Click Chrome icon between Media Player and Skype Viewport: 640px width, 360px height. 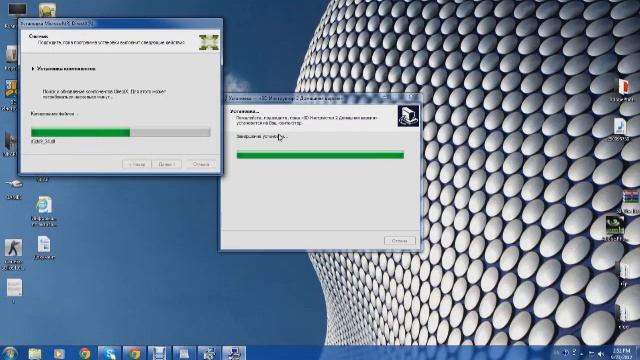pos(85,353)
